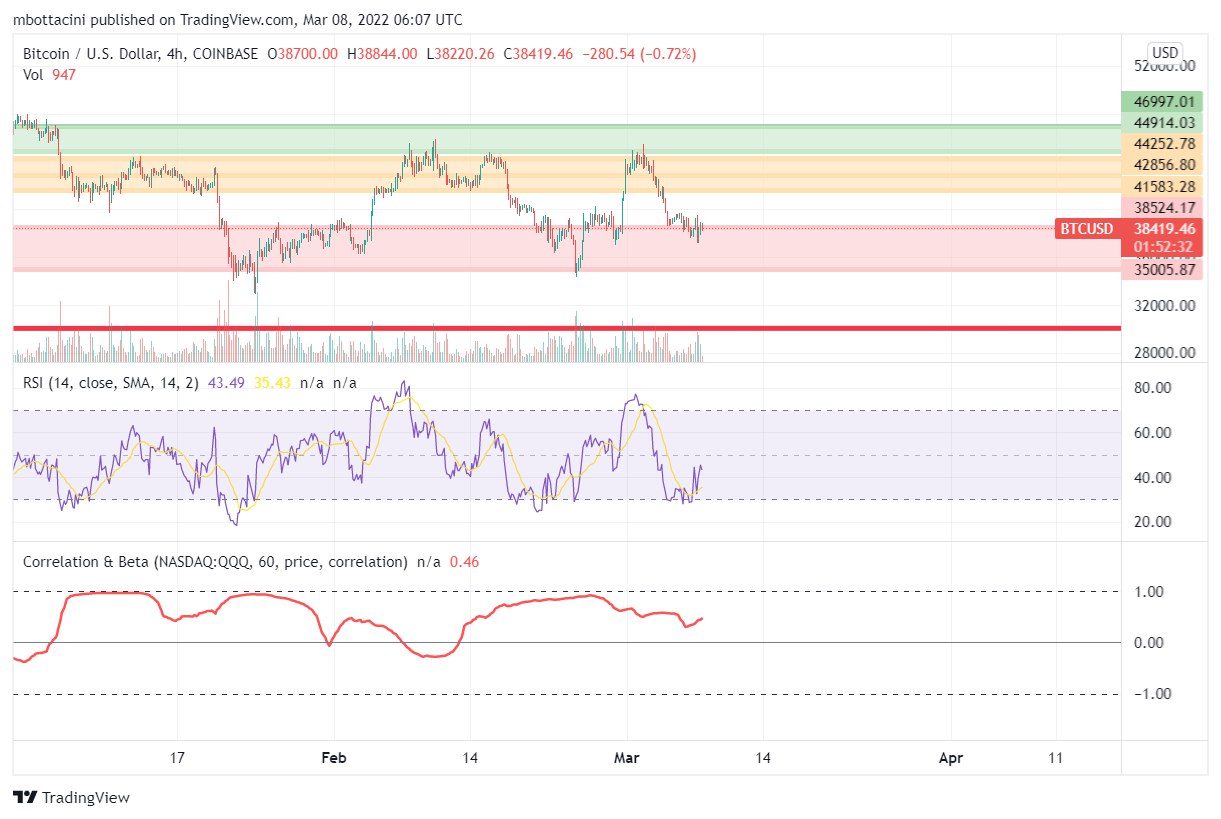Open the USD currency selector
Viewport: 1221px width, 819px height.
click(1164, 52)
